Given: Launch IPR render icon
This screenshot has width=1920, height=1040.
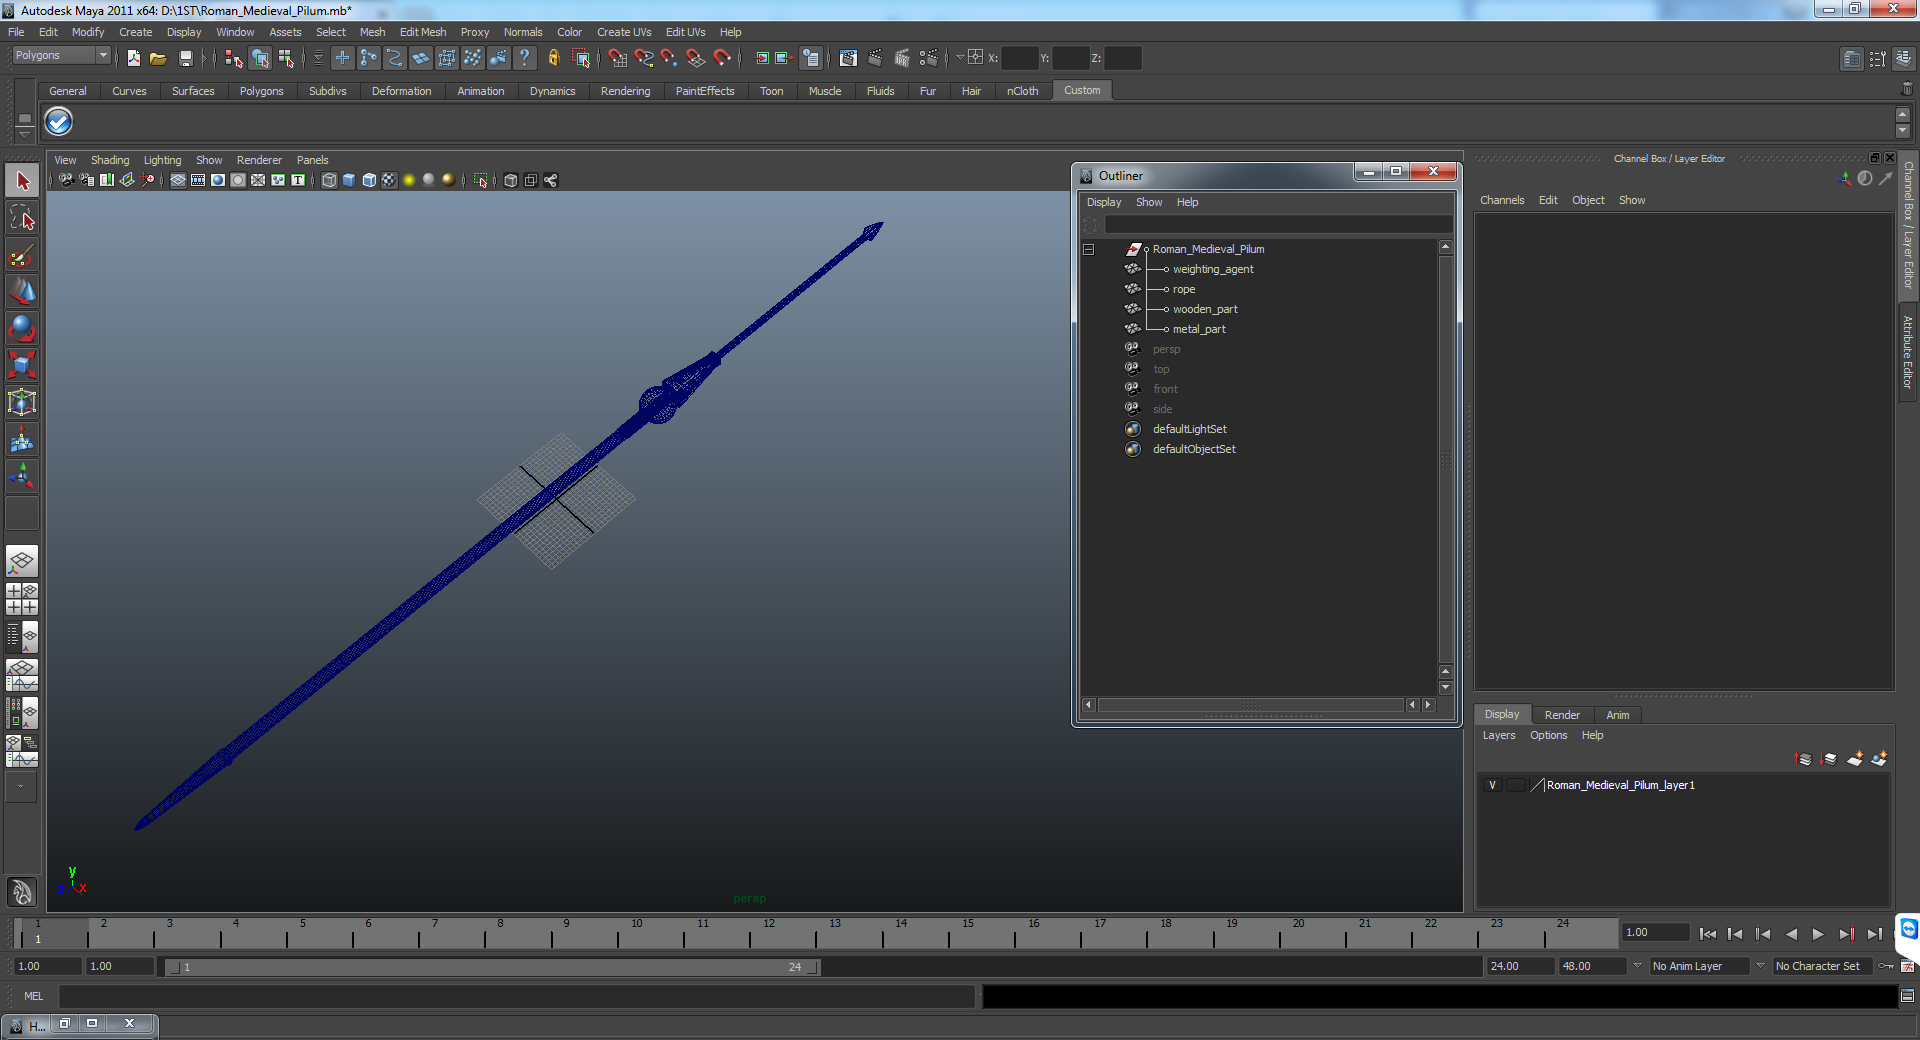Looking at the screenshot, I should (902, 58).
